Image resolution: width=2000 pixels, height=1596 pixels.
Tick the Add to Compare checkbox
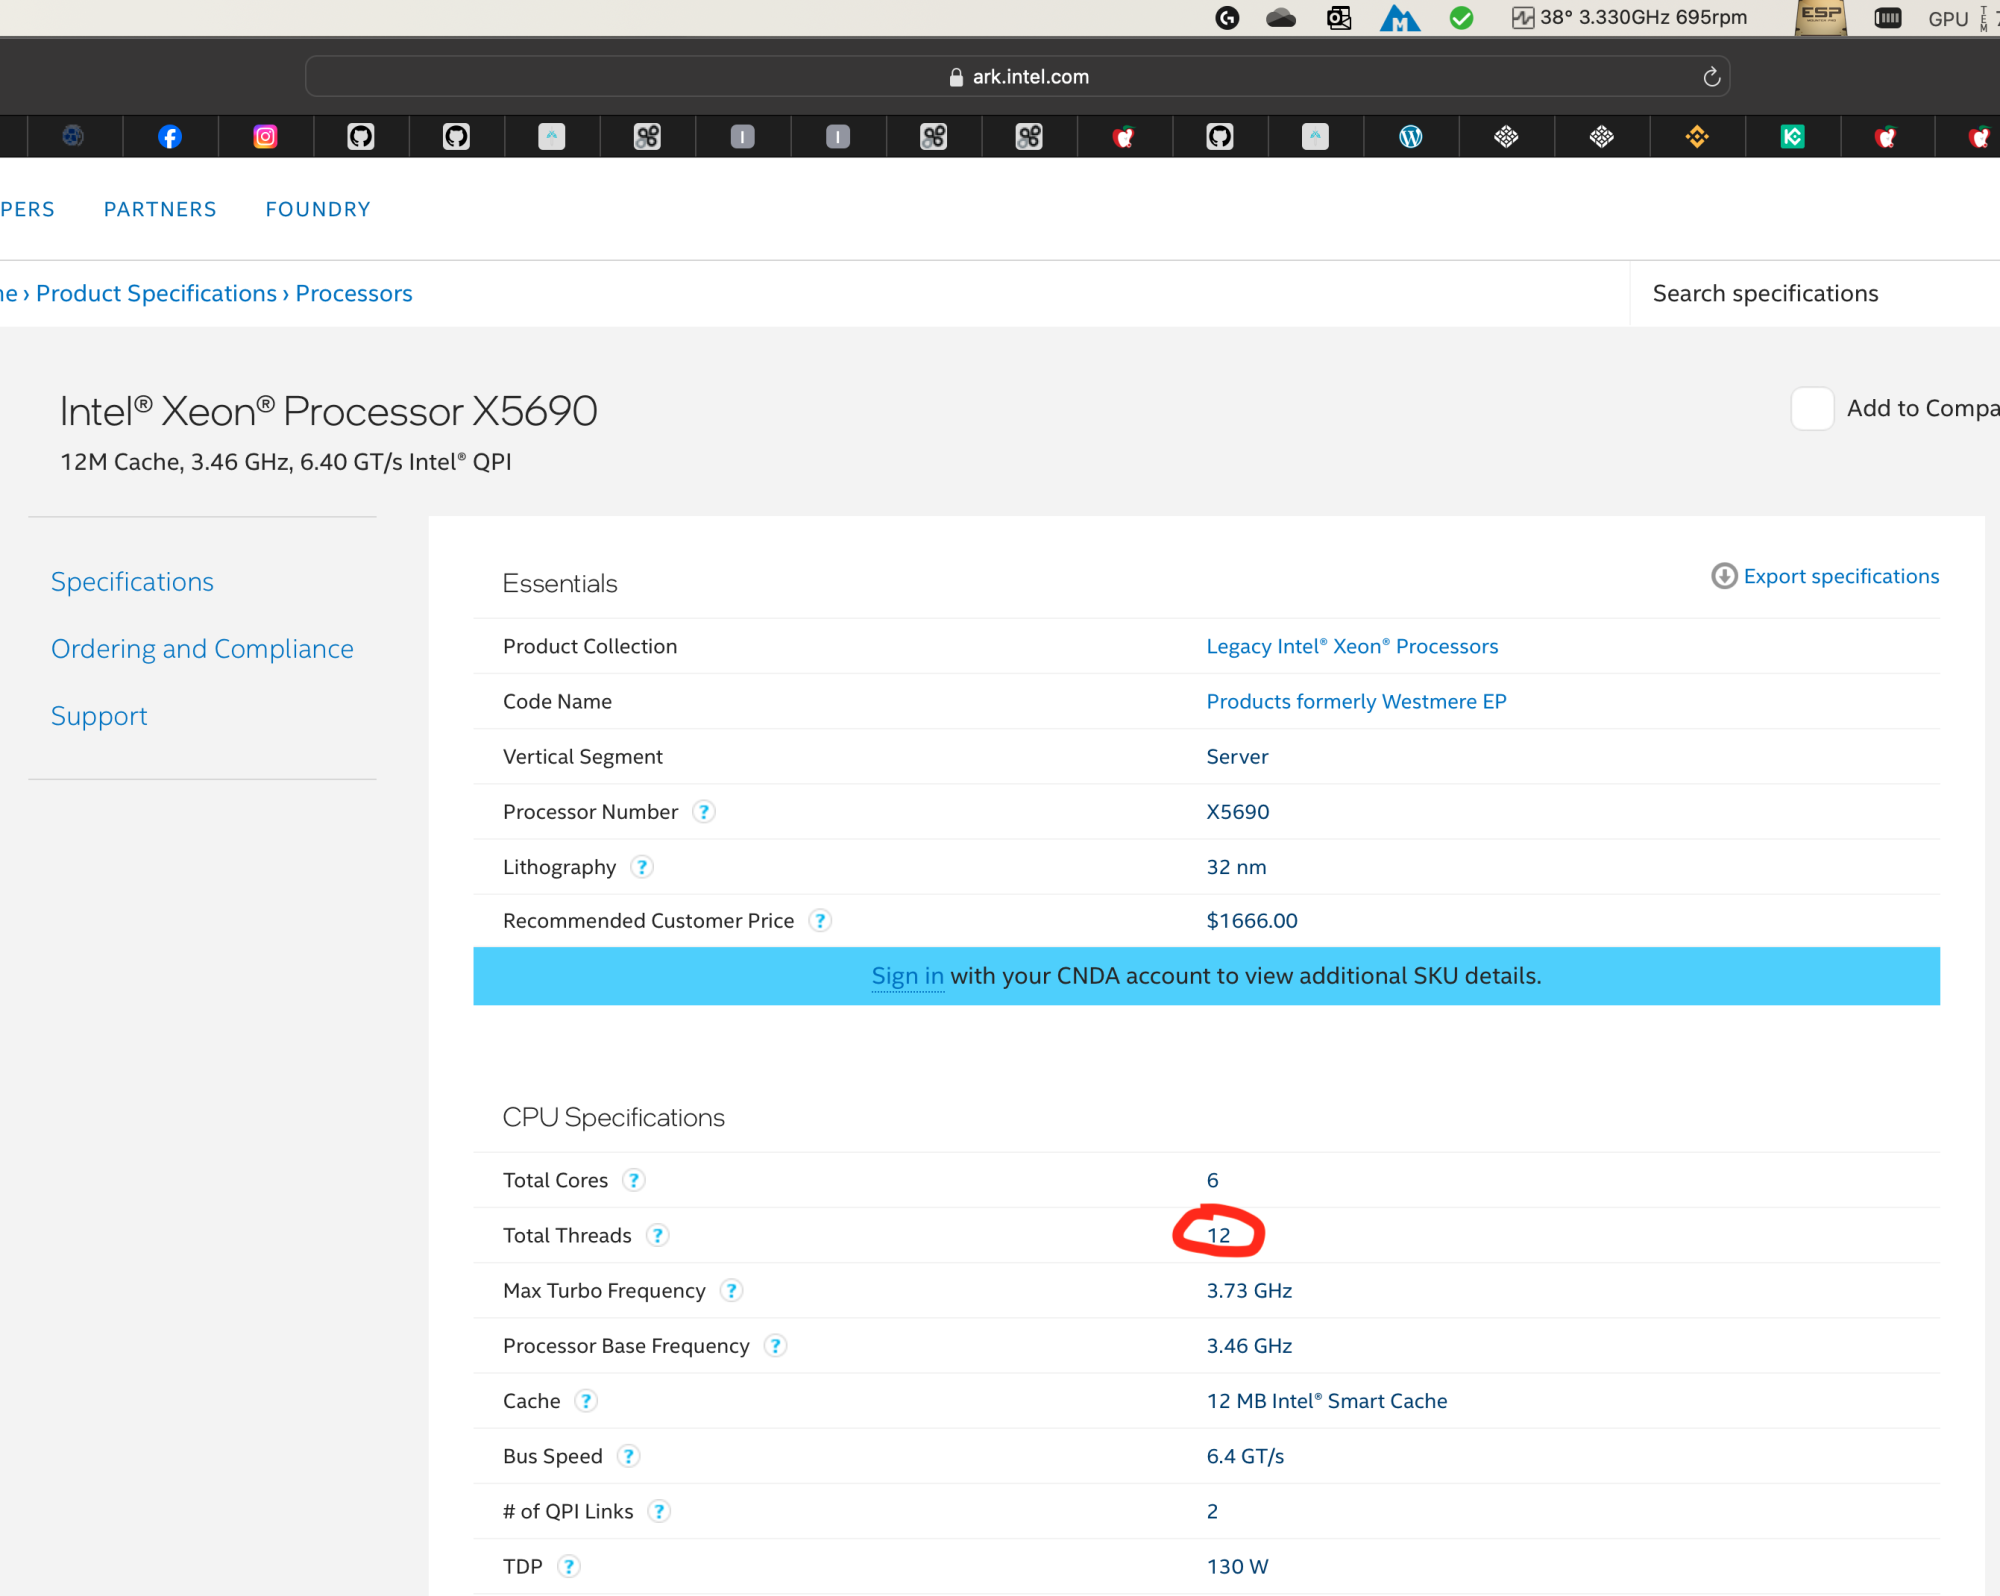(1812, 408)
